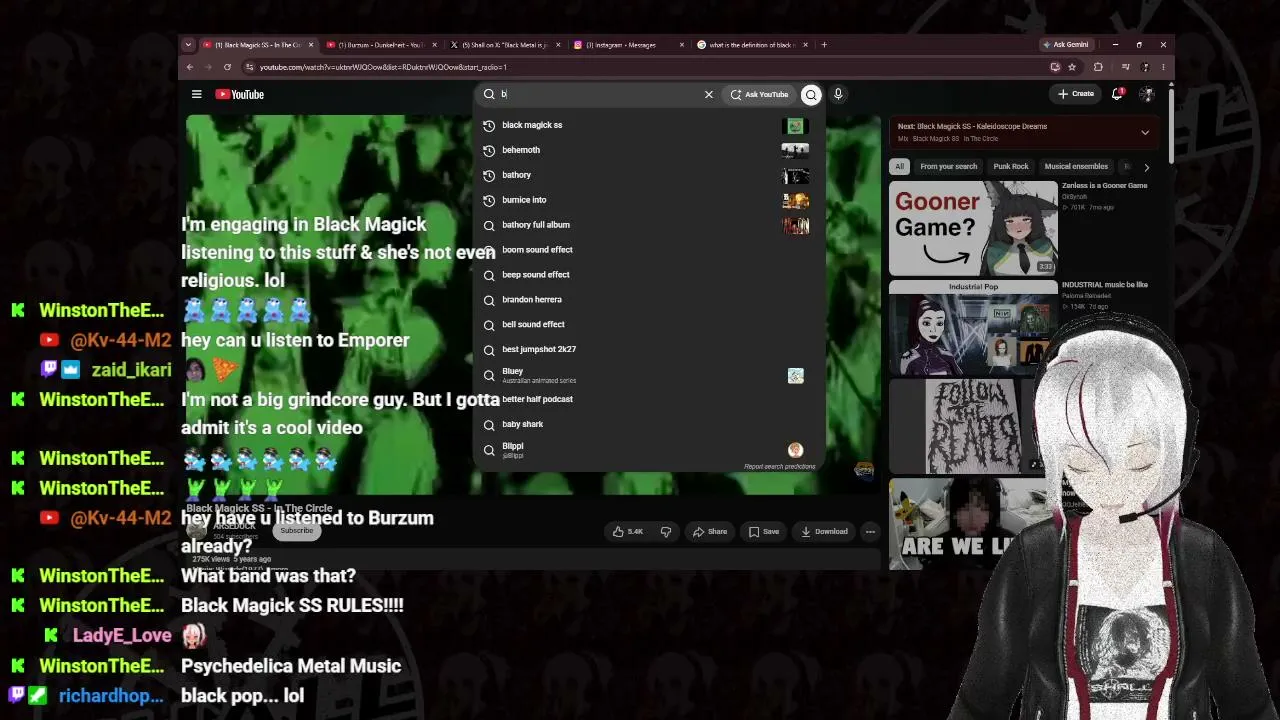Like the video with thumbs up

click(x=628, y=532)
